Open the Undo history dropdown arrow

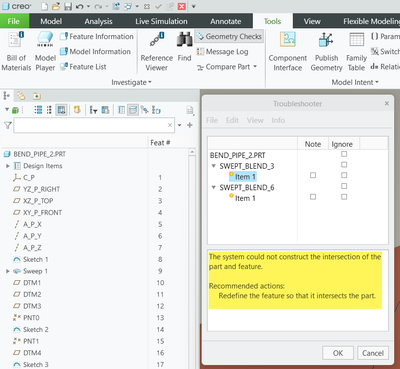88,6
